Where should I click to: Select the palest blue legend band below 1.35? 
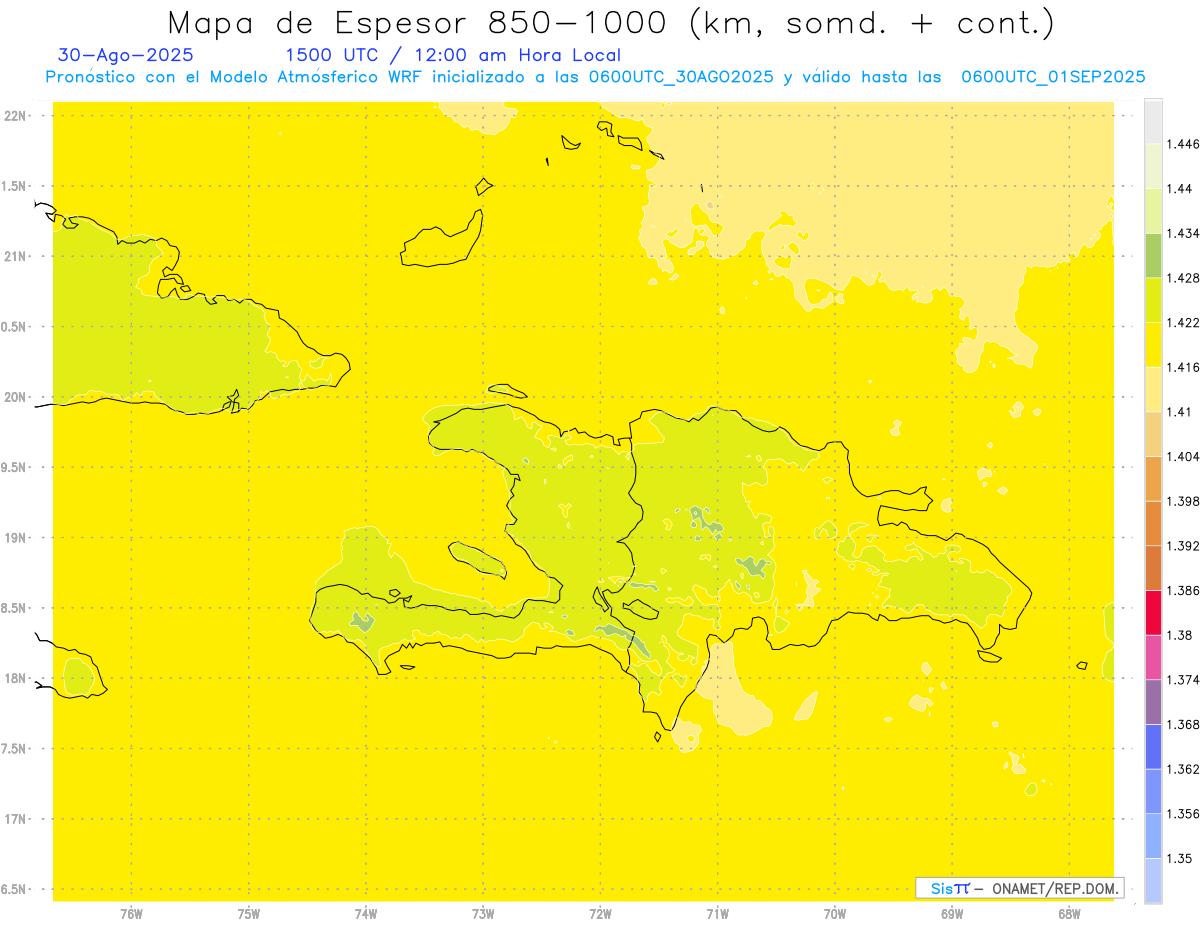[x=1153, y=881]
